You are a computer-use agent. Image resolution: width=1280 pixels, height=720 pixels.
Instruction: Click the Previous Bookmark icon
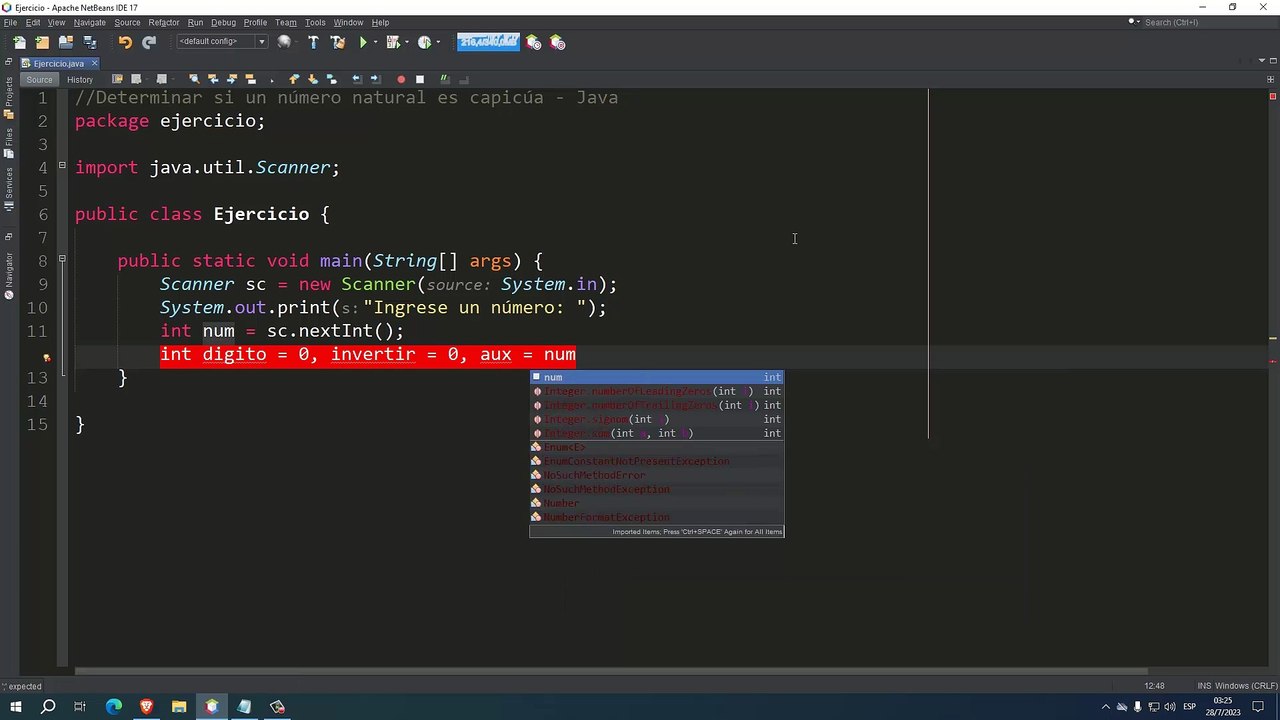click(293, 79)
